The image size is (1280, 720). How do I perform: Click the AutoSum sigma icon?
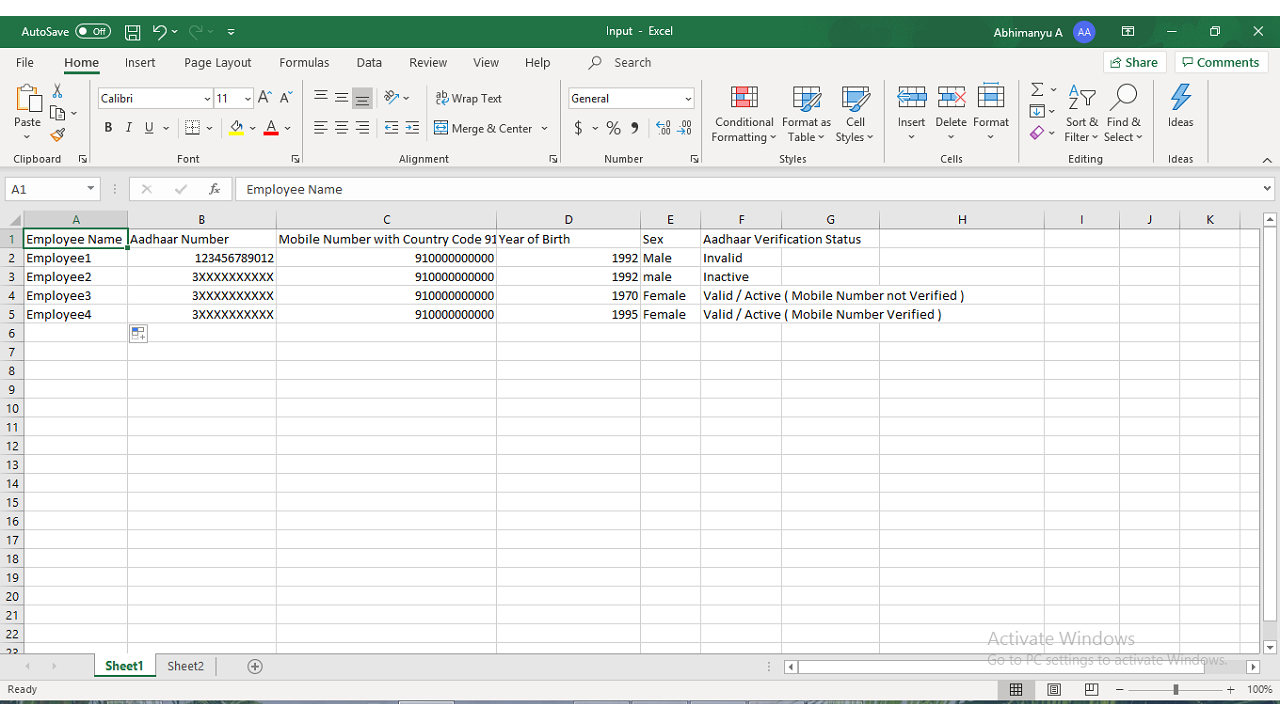pyautogui.click(x=1037, y=90)
